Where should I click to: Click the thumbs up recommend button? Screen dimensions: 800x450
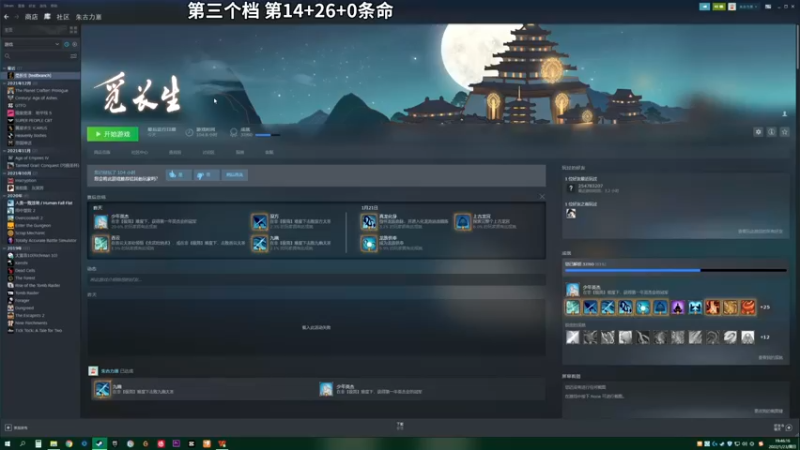click(178, 175)
